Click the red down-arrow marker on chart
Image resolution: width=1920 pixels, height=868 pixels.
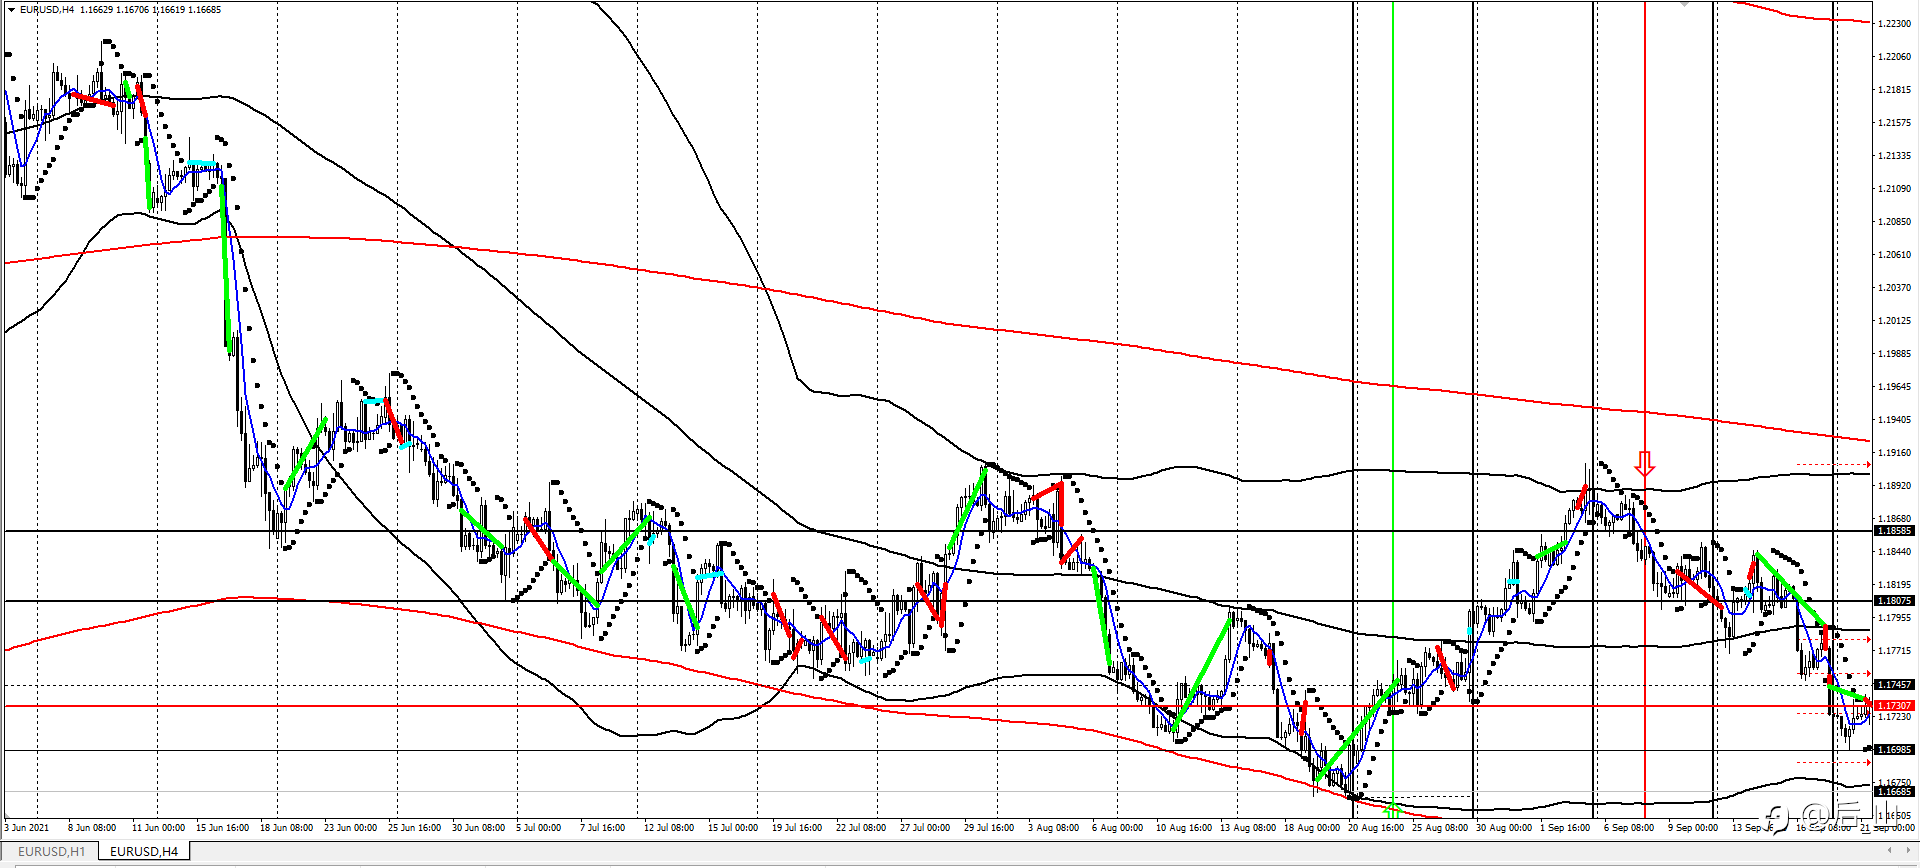pos(1644,464)
